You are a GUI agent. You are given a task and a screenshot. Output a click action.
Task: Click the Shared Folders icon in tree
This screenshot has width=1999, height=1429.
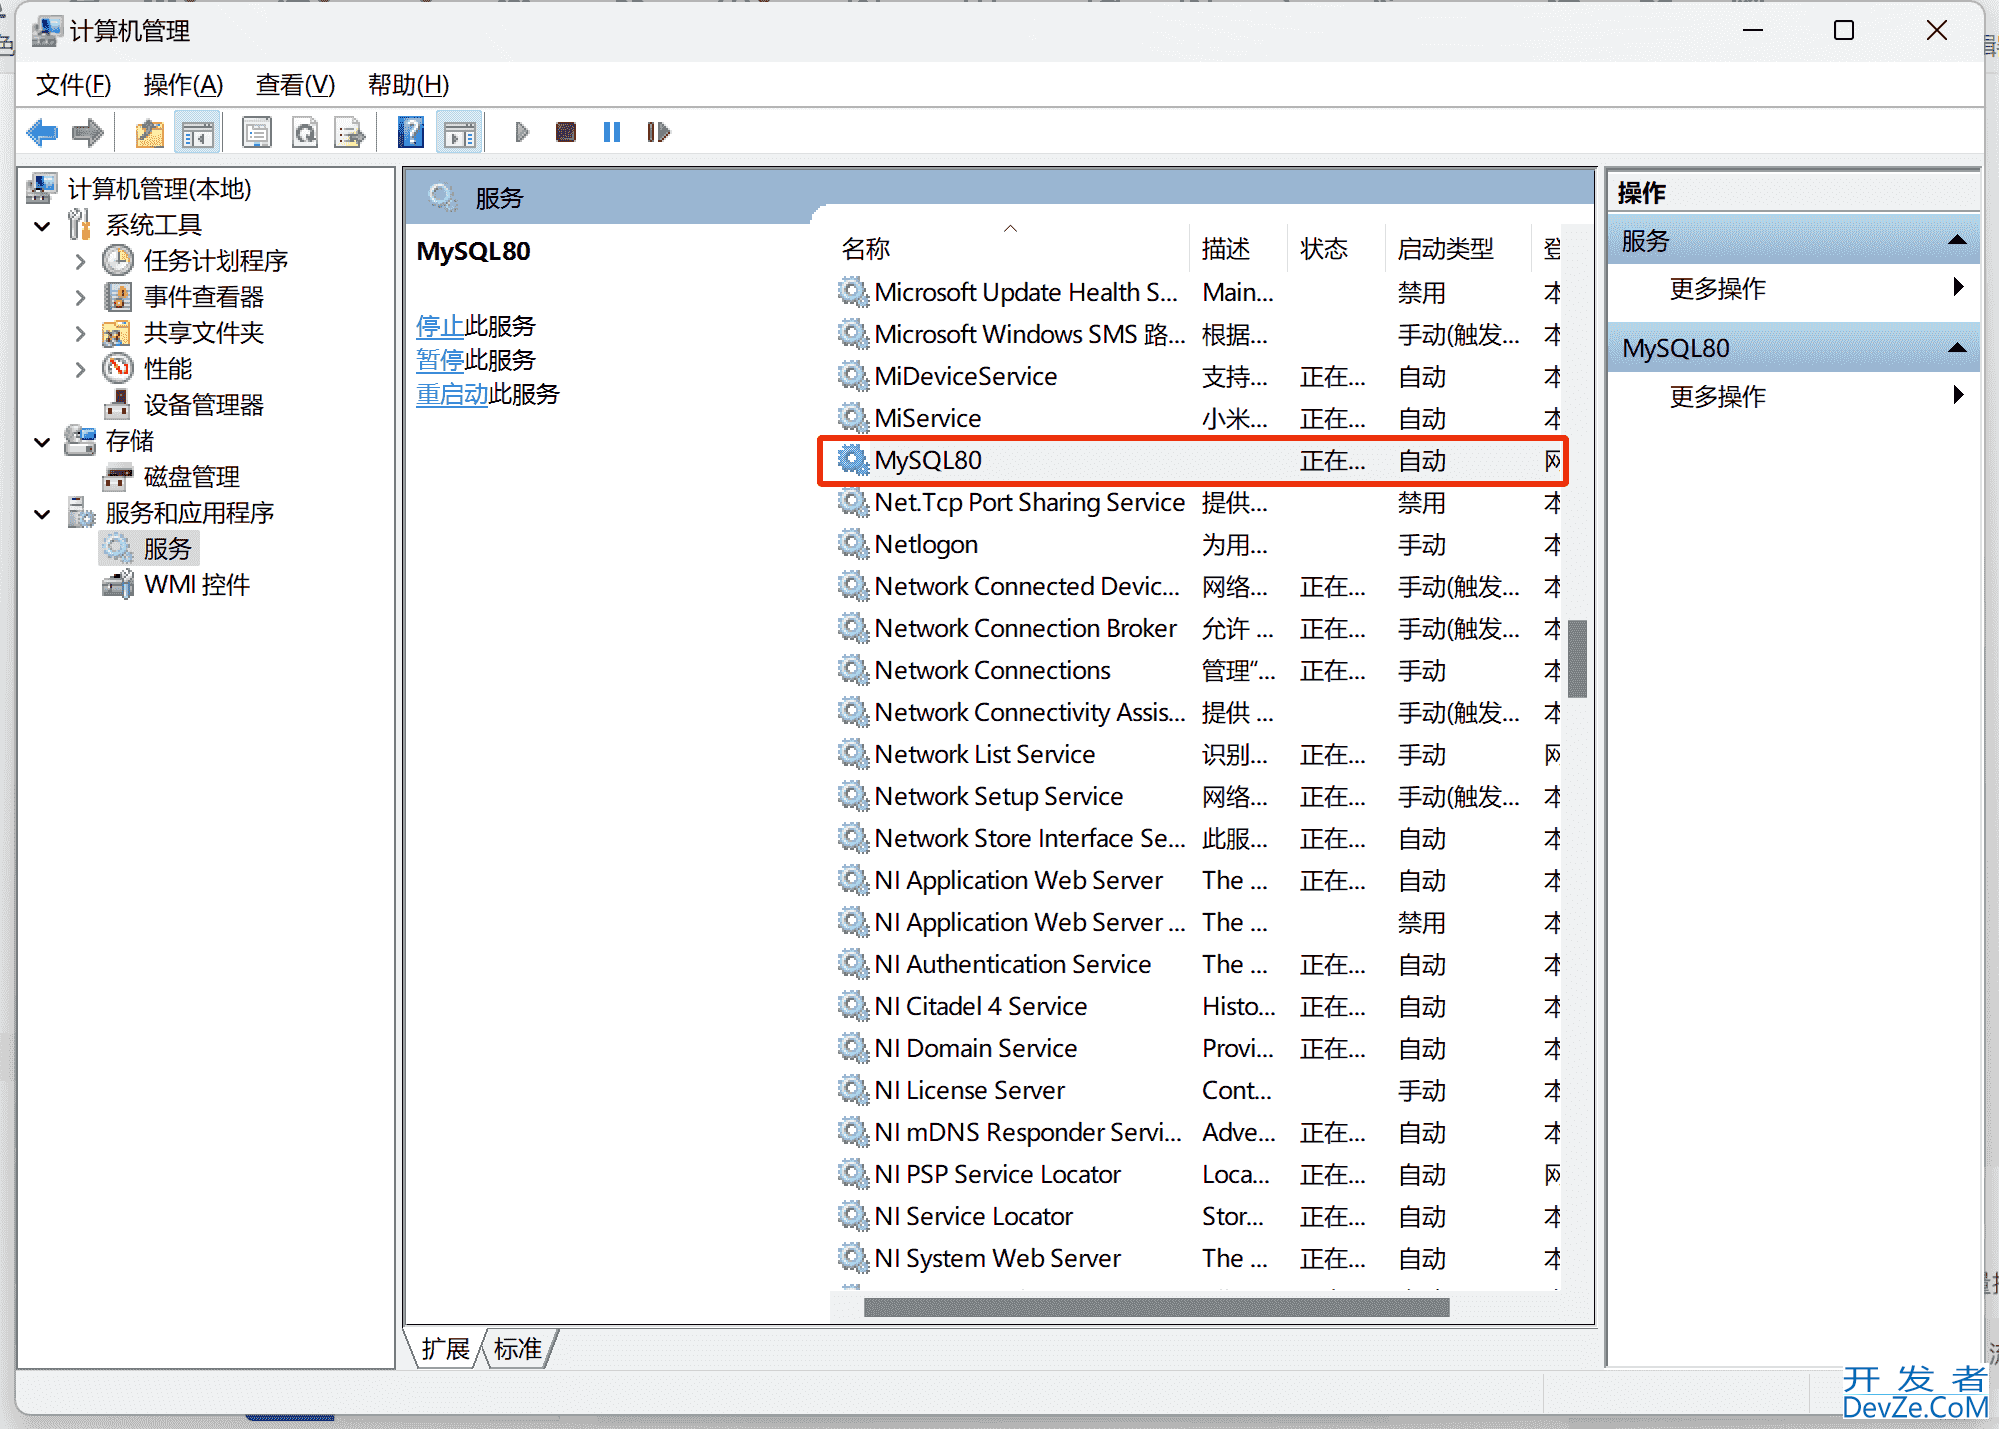pyautogui.click(x=118, y=333)
